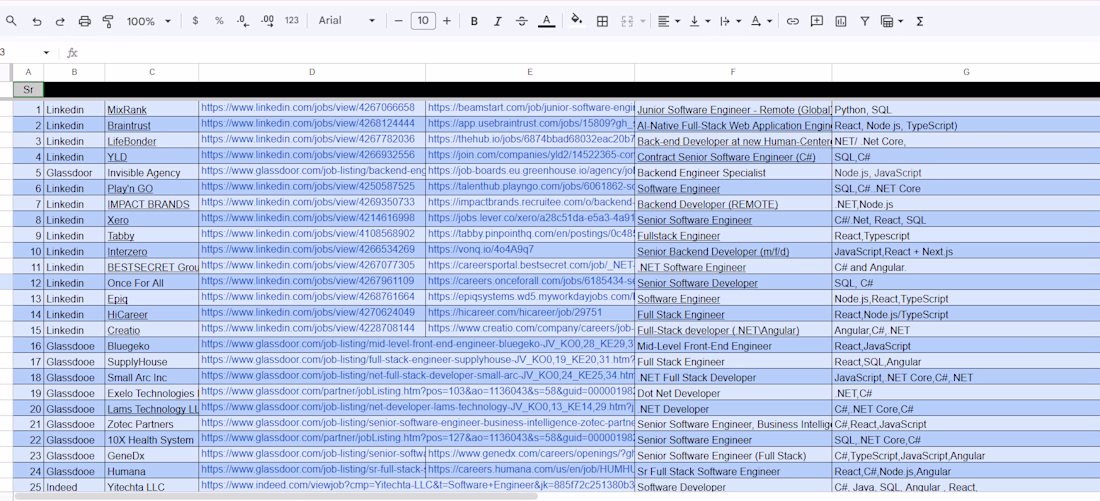Select the Mid-Level Front-End Engineer cell
Image resolution: width=1100 pixels, height=501 pixels.
coord(733,346)
